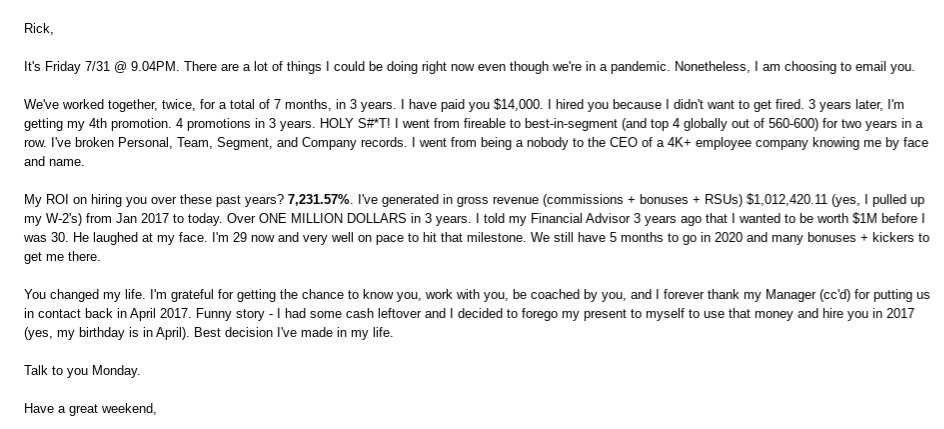Click the phrase "You changed my life."

pos(84,295)
